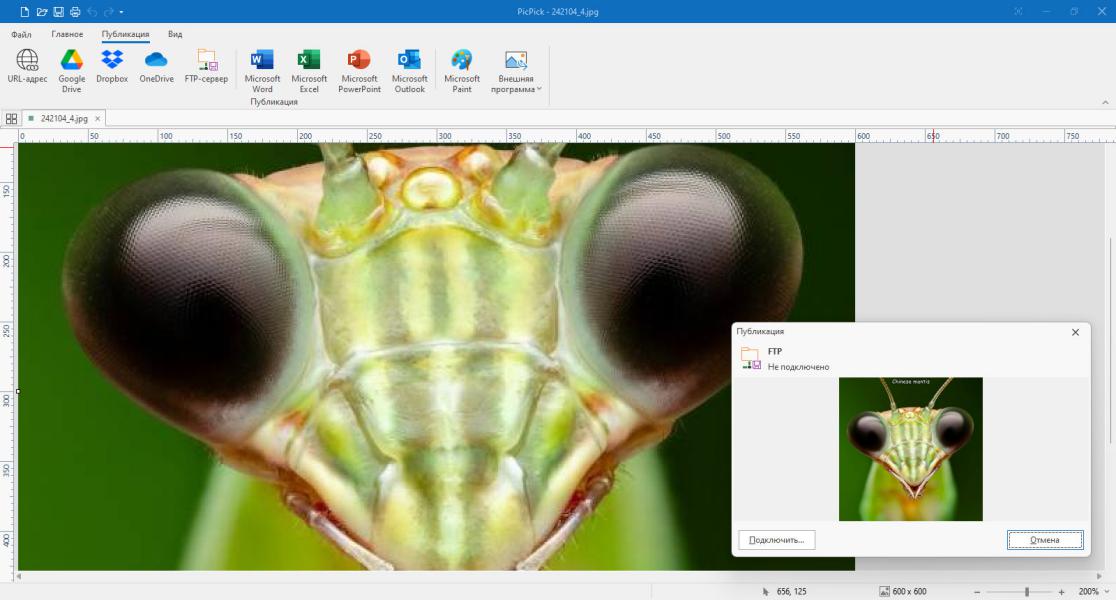1116x600 pixels.
Task: Click the Отмена button
Action: (x=1045, y=540)
